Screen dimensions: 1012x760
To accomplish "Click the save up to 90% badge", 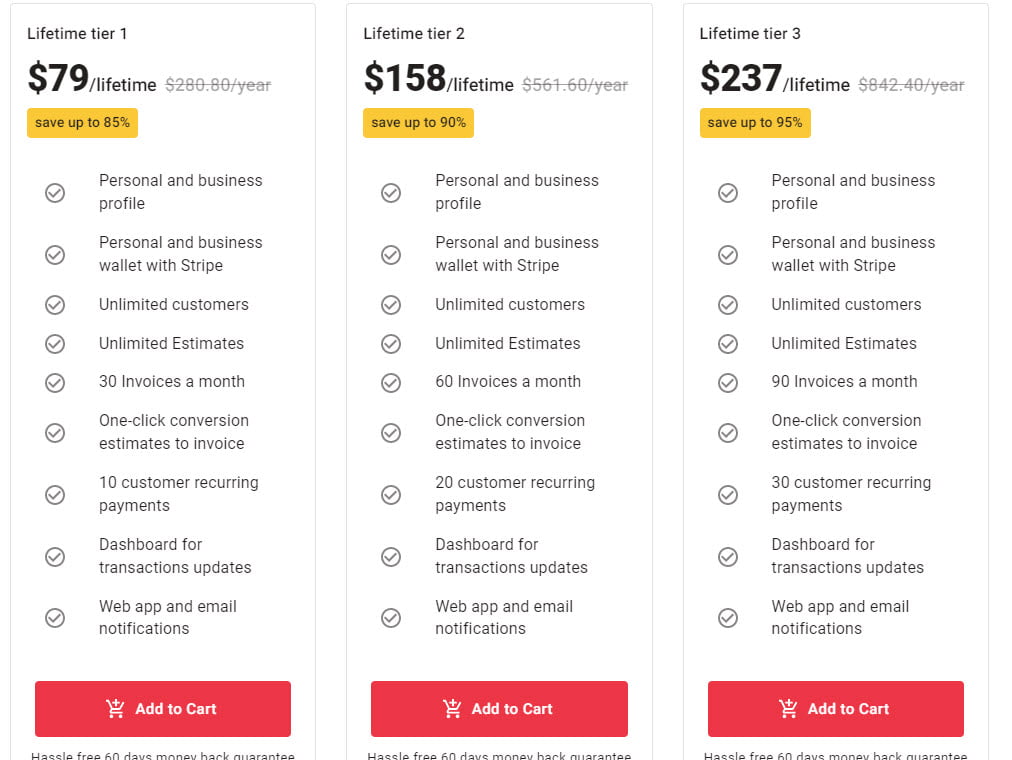I will pyautogui.click(x=418, y=122).
